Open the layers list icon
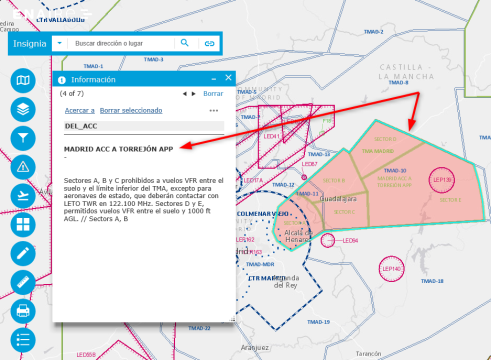This screenshot has height=361, width=492. pos(23,109)
